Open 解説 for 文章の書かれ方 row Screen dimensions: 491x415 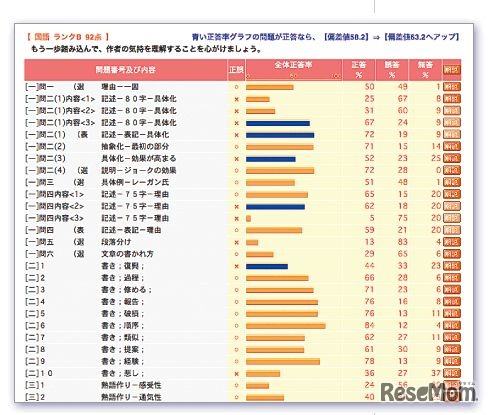click(x=452, y=254)
